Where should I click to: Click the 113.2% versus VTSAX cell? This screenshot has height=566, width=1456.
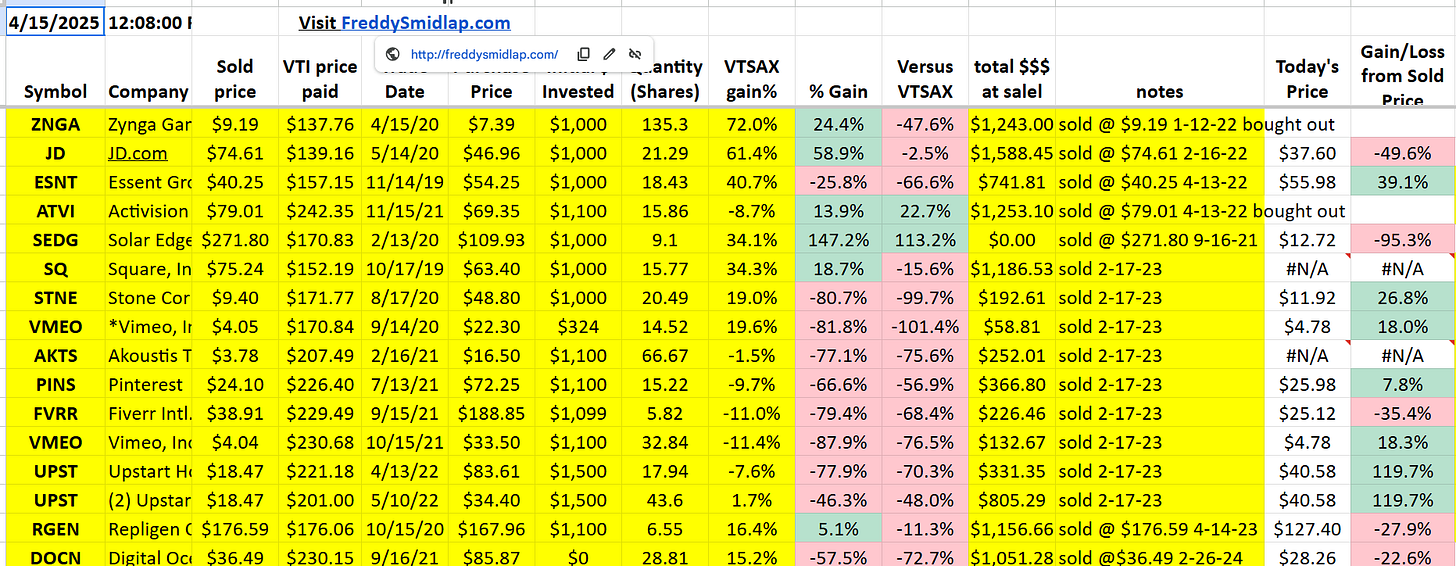925,240
